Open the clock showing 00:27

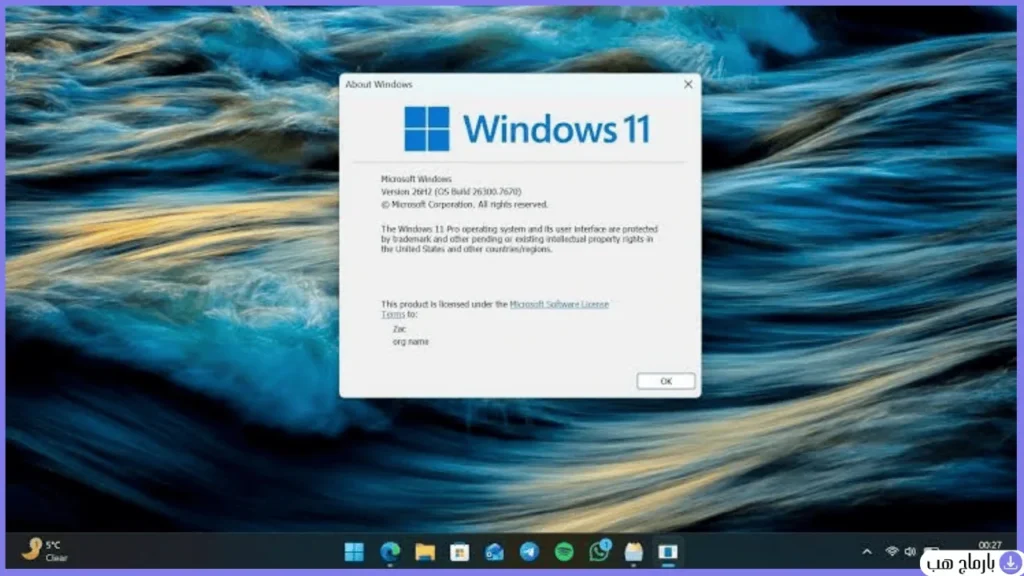pyautogui.click(x=989, y=545)
